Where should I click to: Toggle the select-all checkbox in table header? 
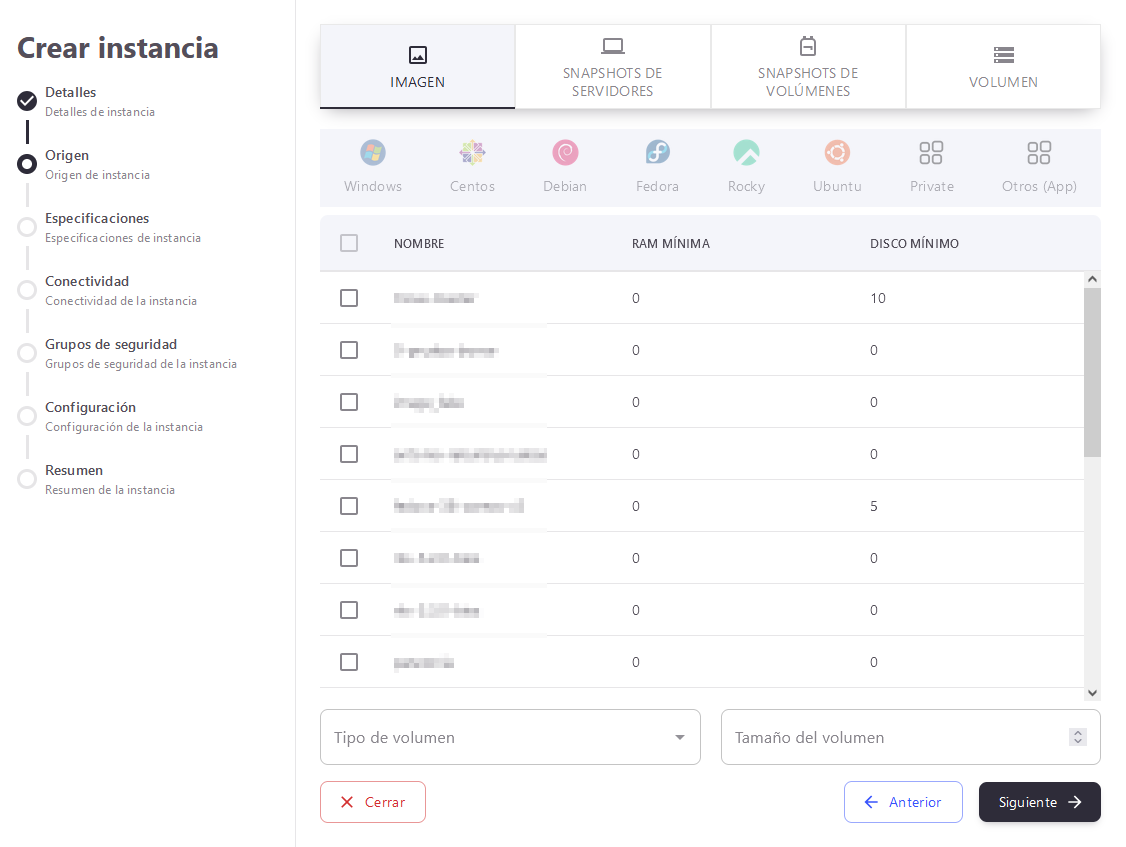tap(349, 243)
